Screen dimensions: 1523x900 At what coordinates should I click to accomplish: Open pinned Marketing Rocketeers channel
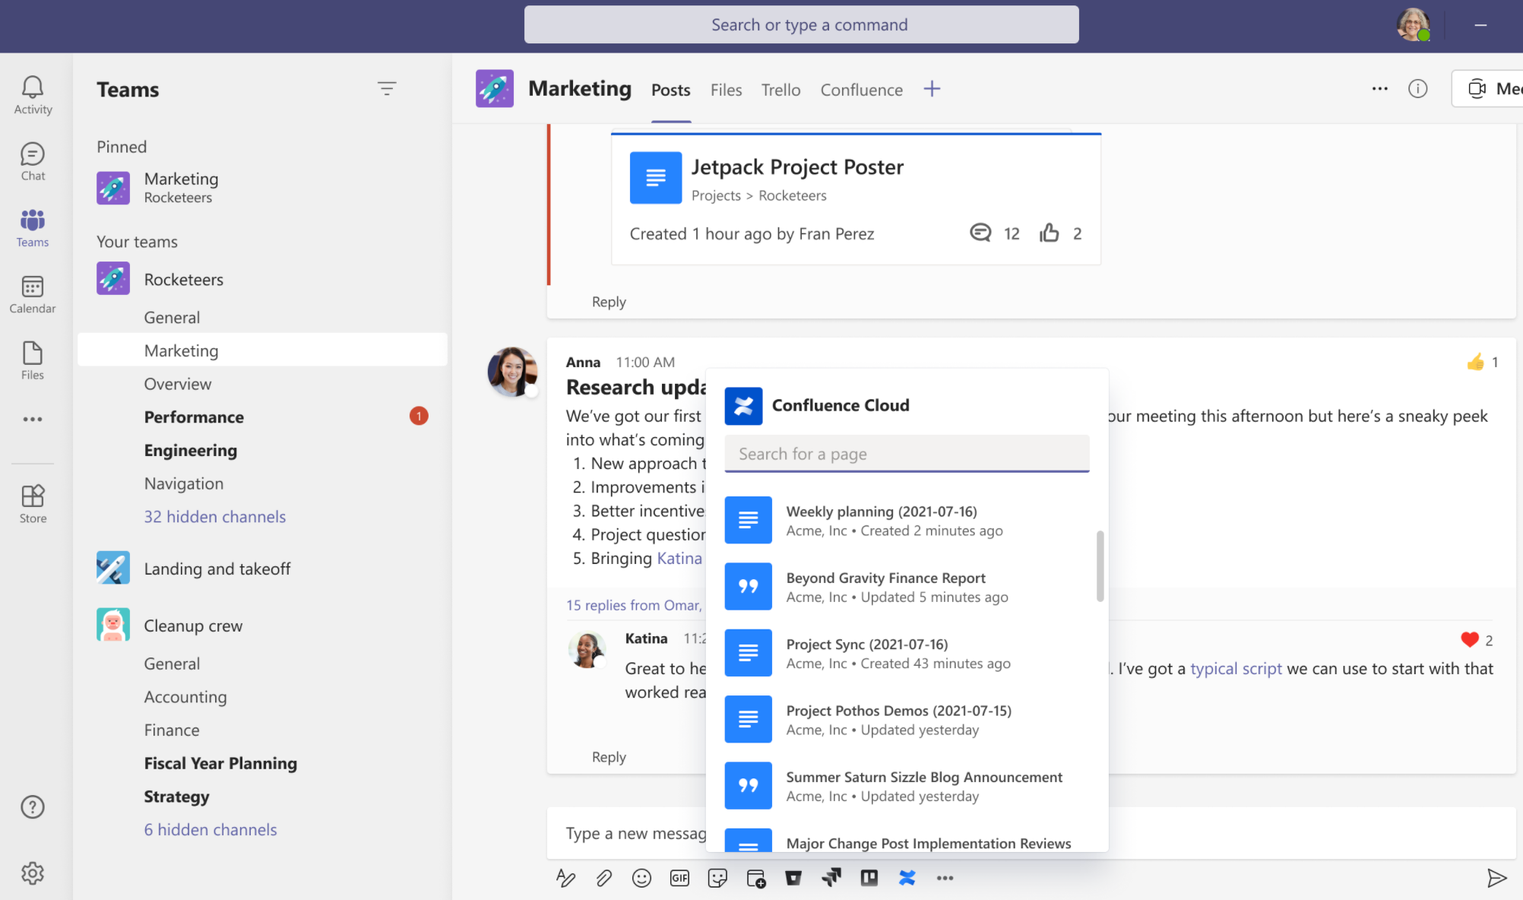point(262,187)
